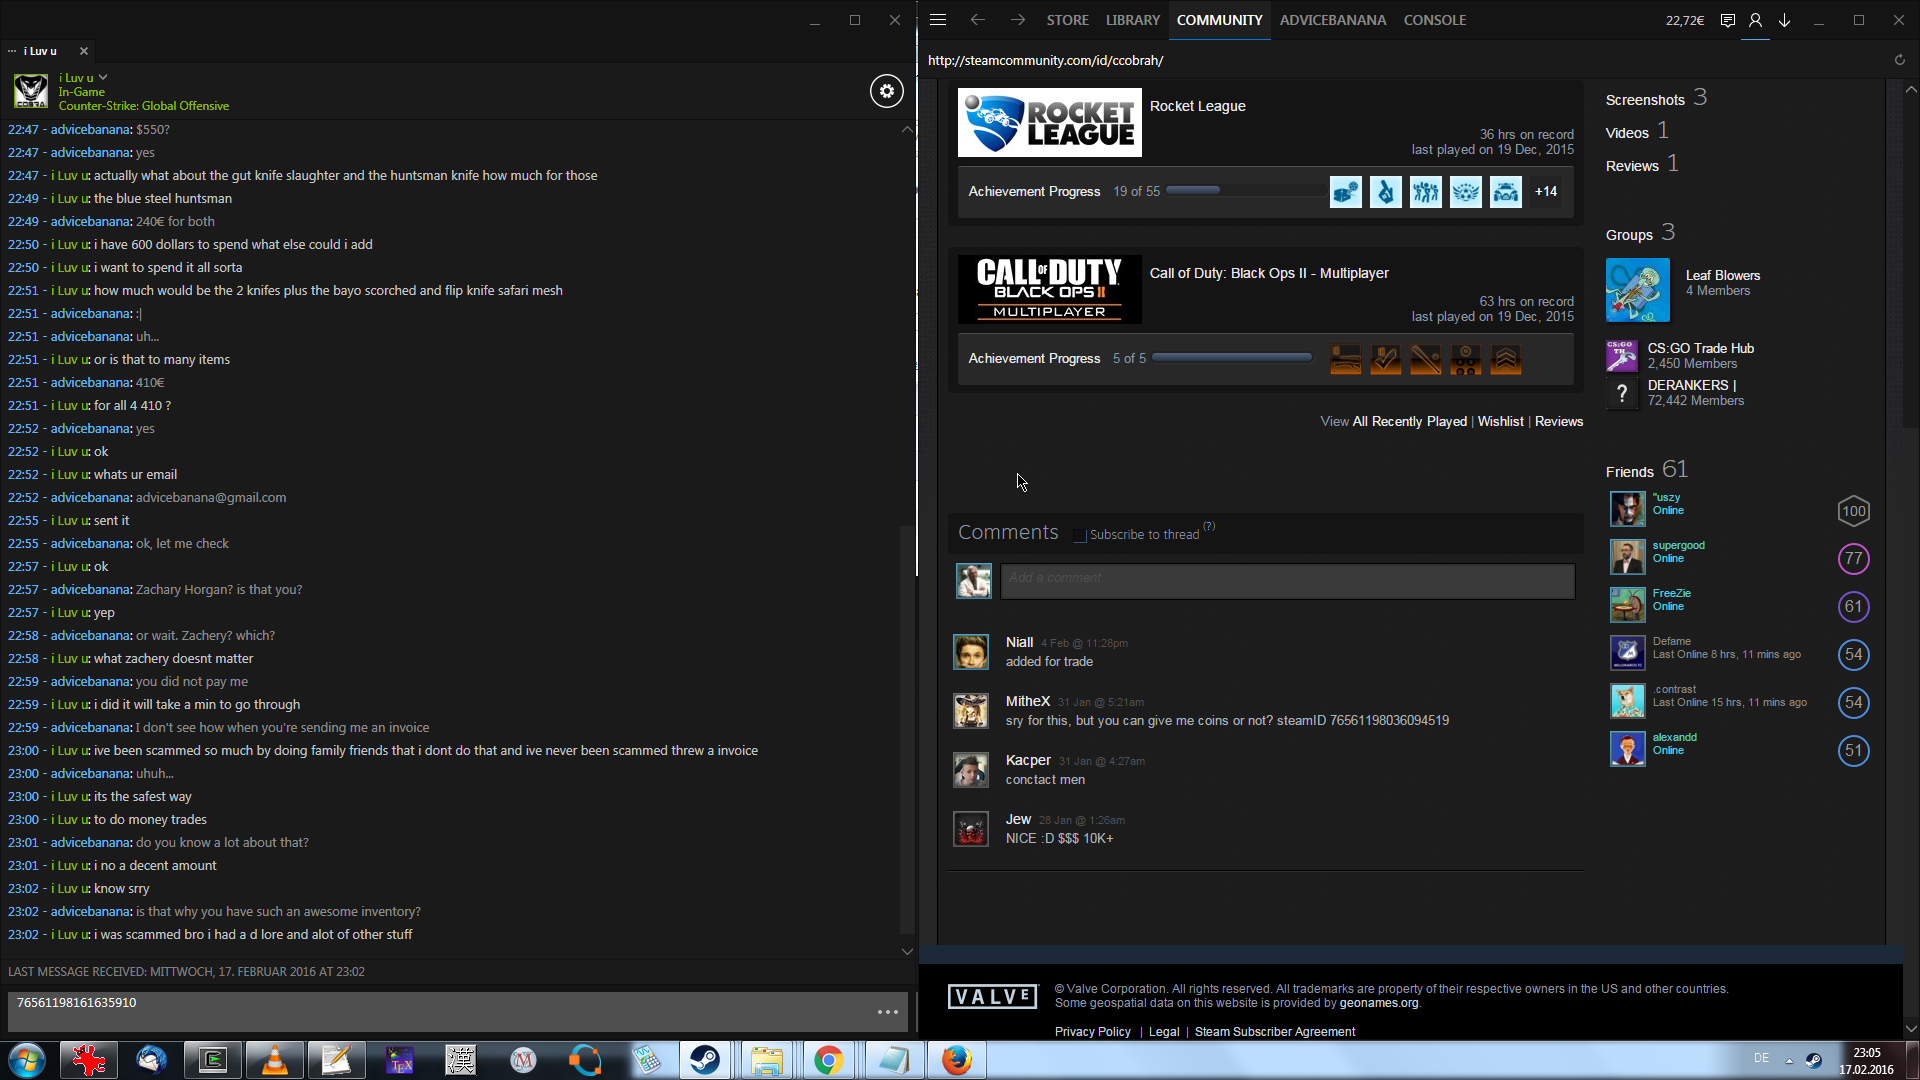Viewport: 1920px width, 1080px height.
Task: Open the Wishlist link
Action: (x=1500, y=421)
